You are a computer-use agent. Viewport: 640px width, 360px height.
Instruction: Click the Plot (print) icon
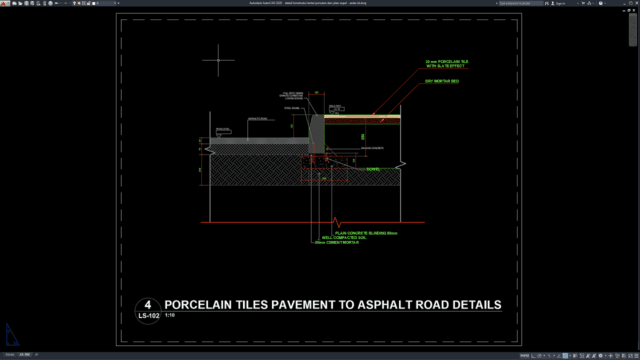pos(51,3)
